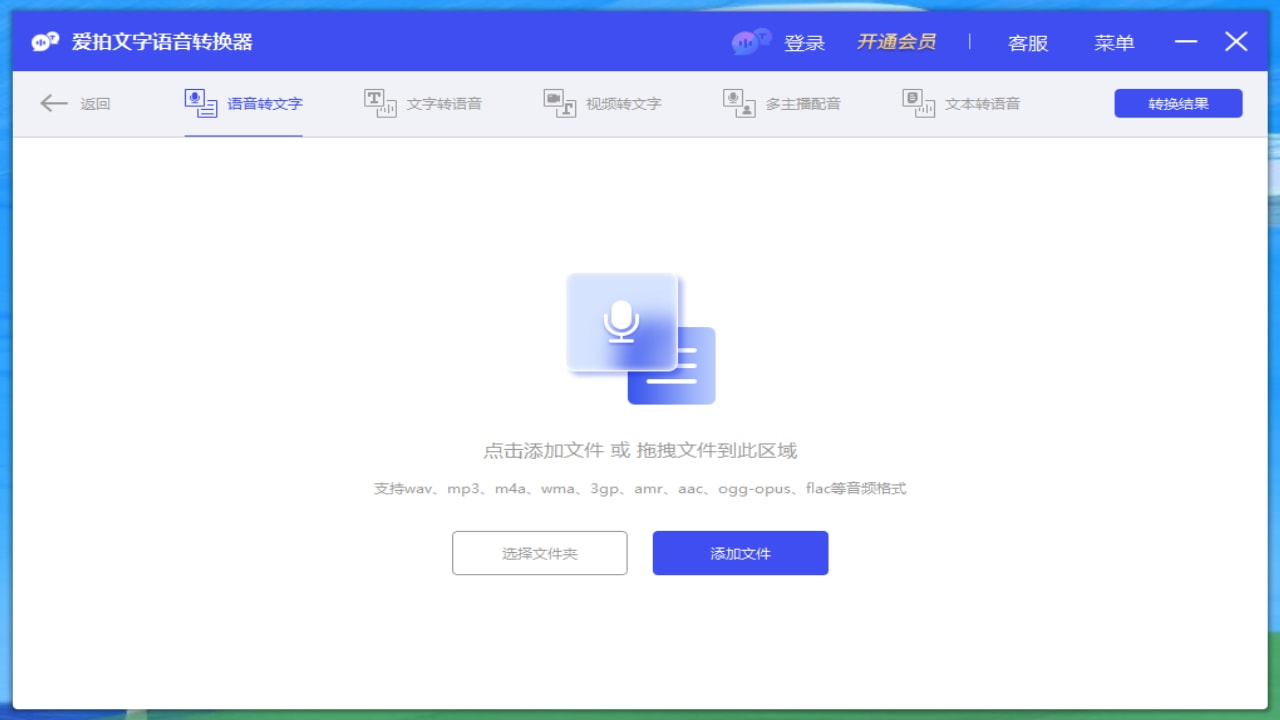
Task: Click the 添加文件 button
Action: pos(740,553)
